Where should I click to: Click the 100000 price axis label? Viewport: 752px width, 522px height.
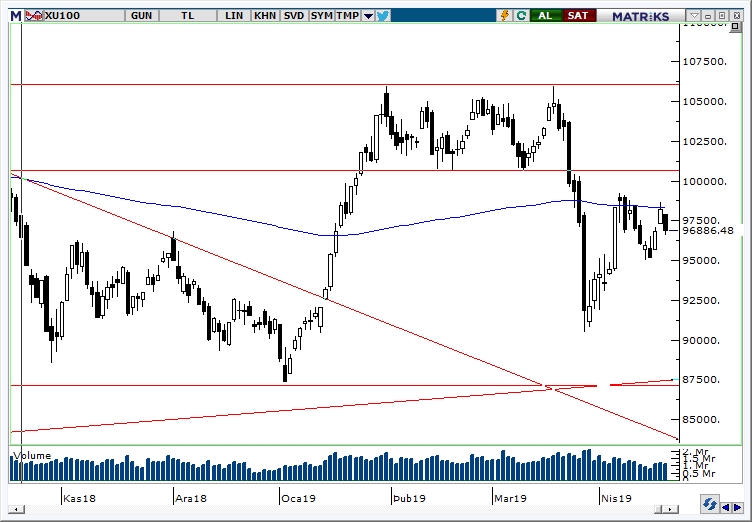click(x=704, y=181)
